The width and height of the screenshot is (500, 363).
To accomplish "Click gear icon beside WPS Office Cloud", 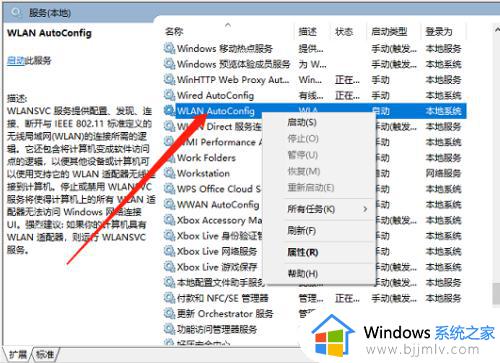I will point(169,189).
